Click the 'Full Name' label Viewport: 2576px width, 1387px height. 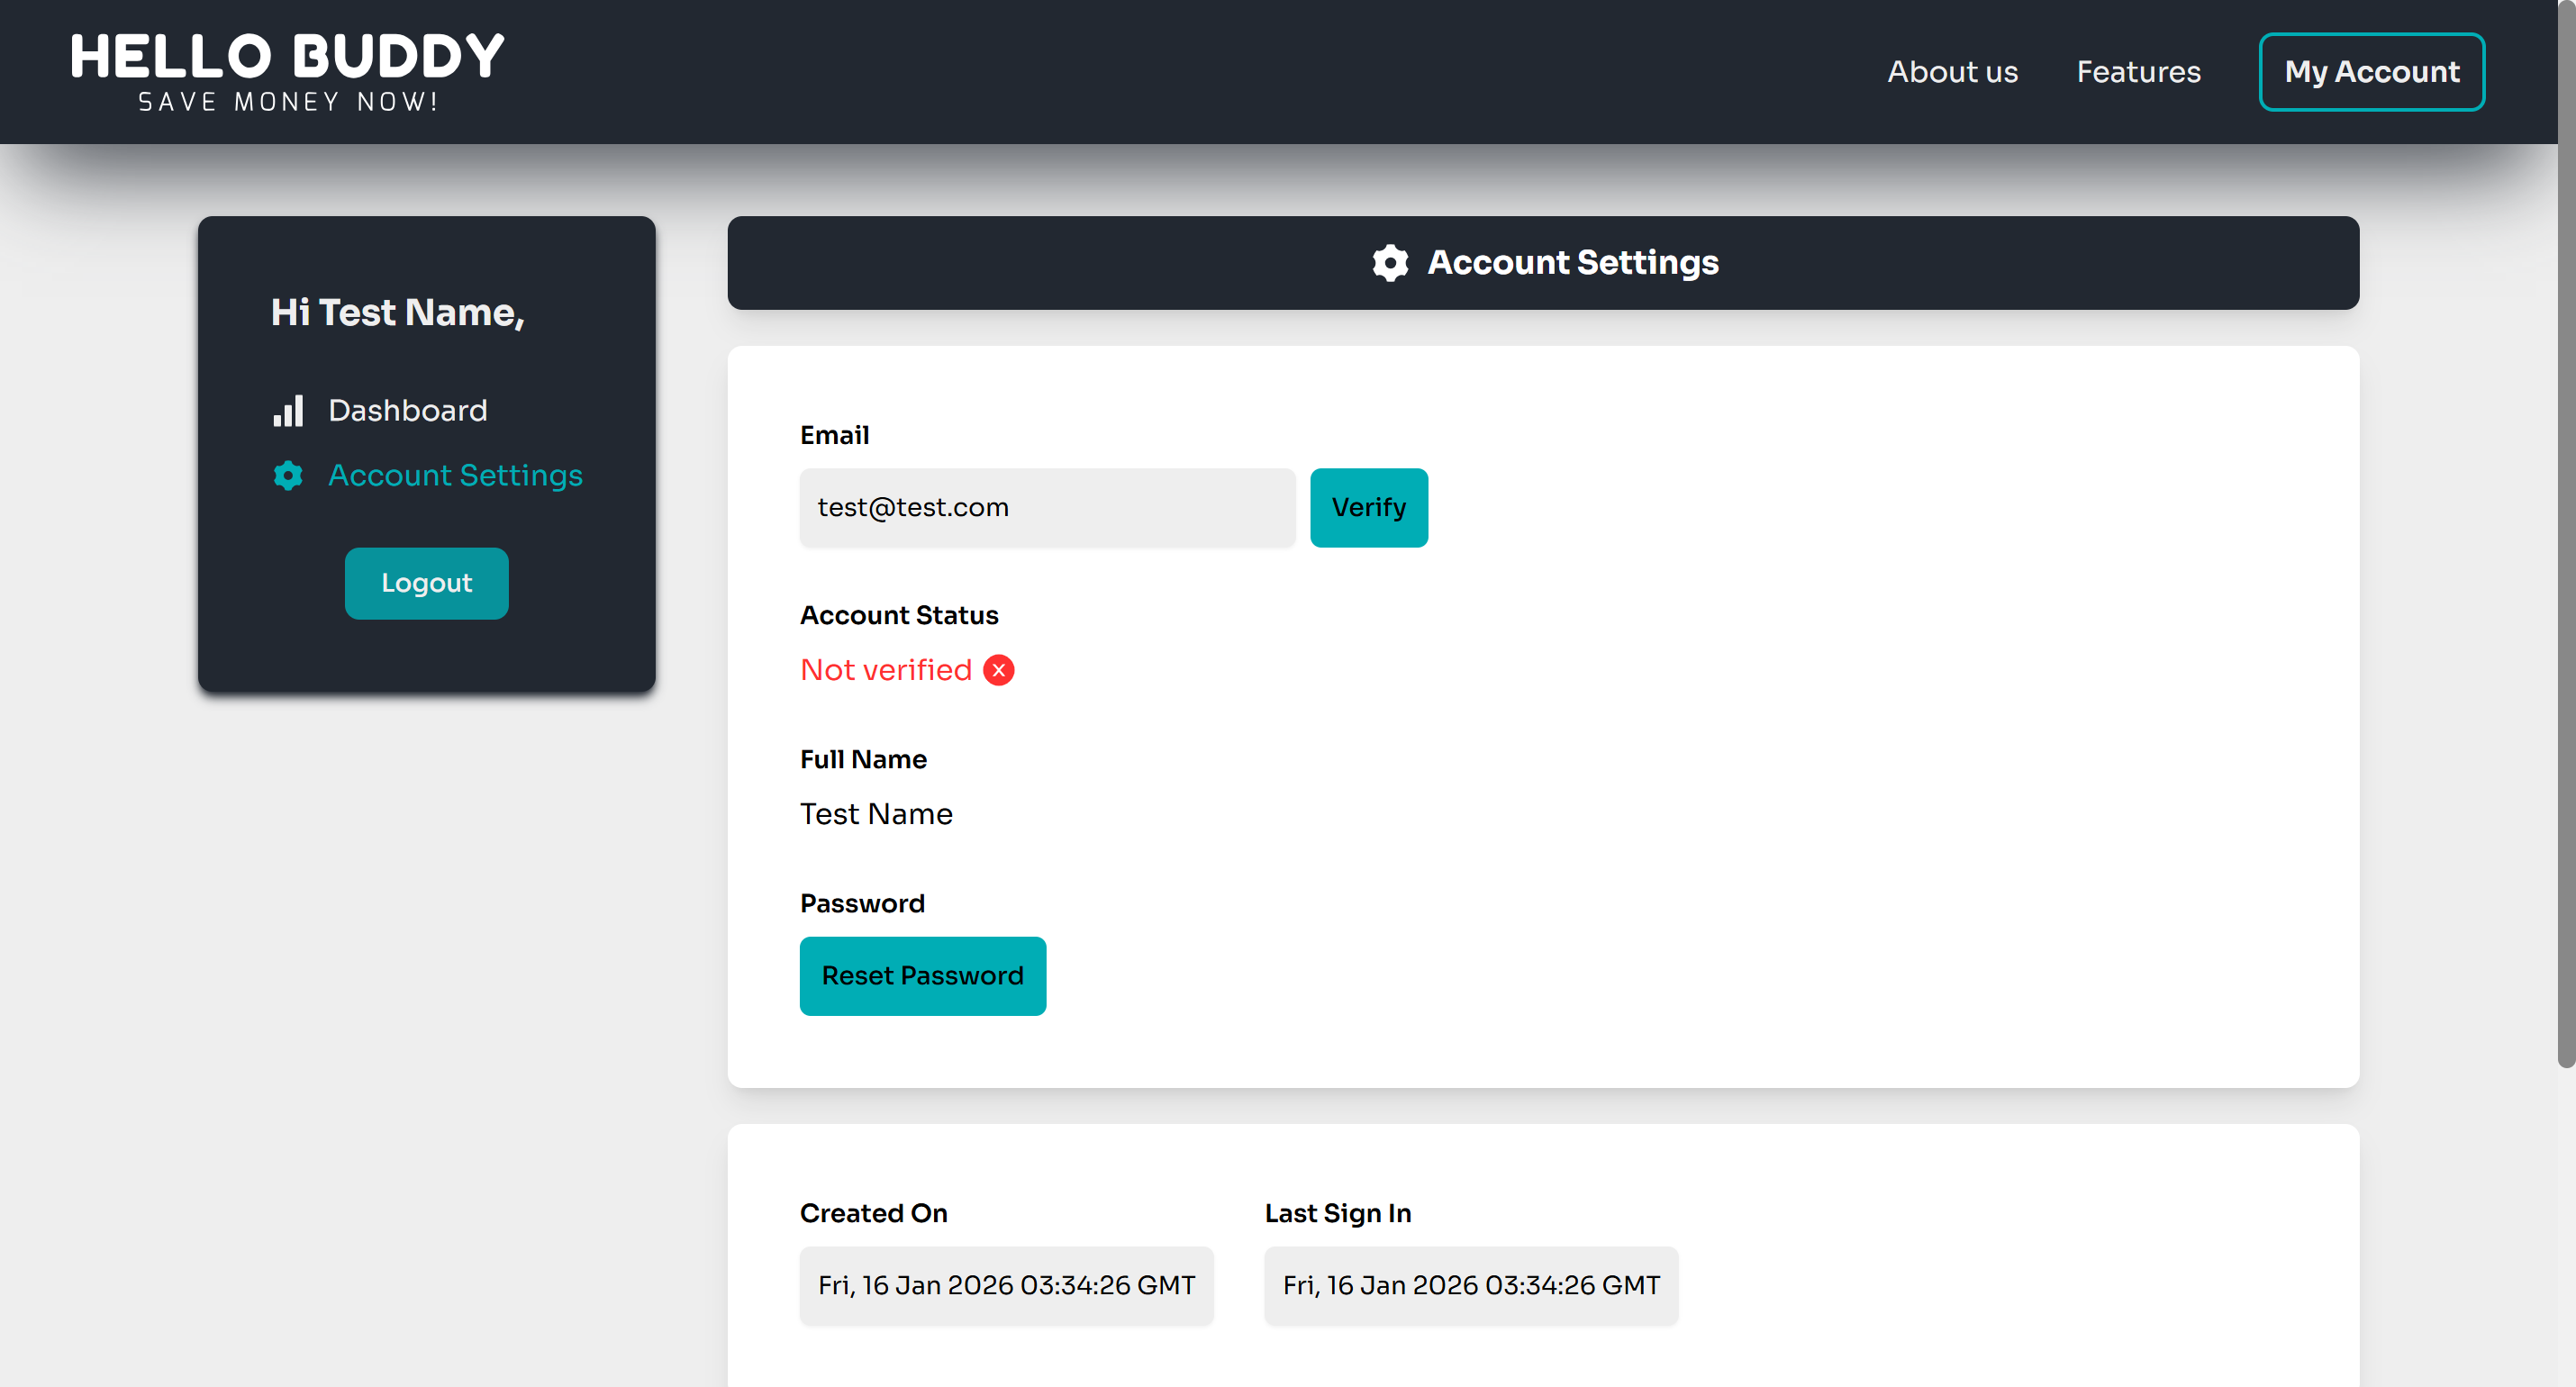click(x=863, y=760)
